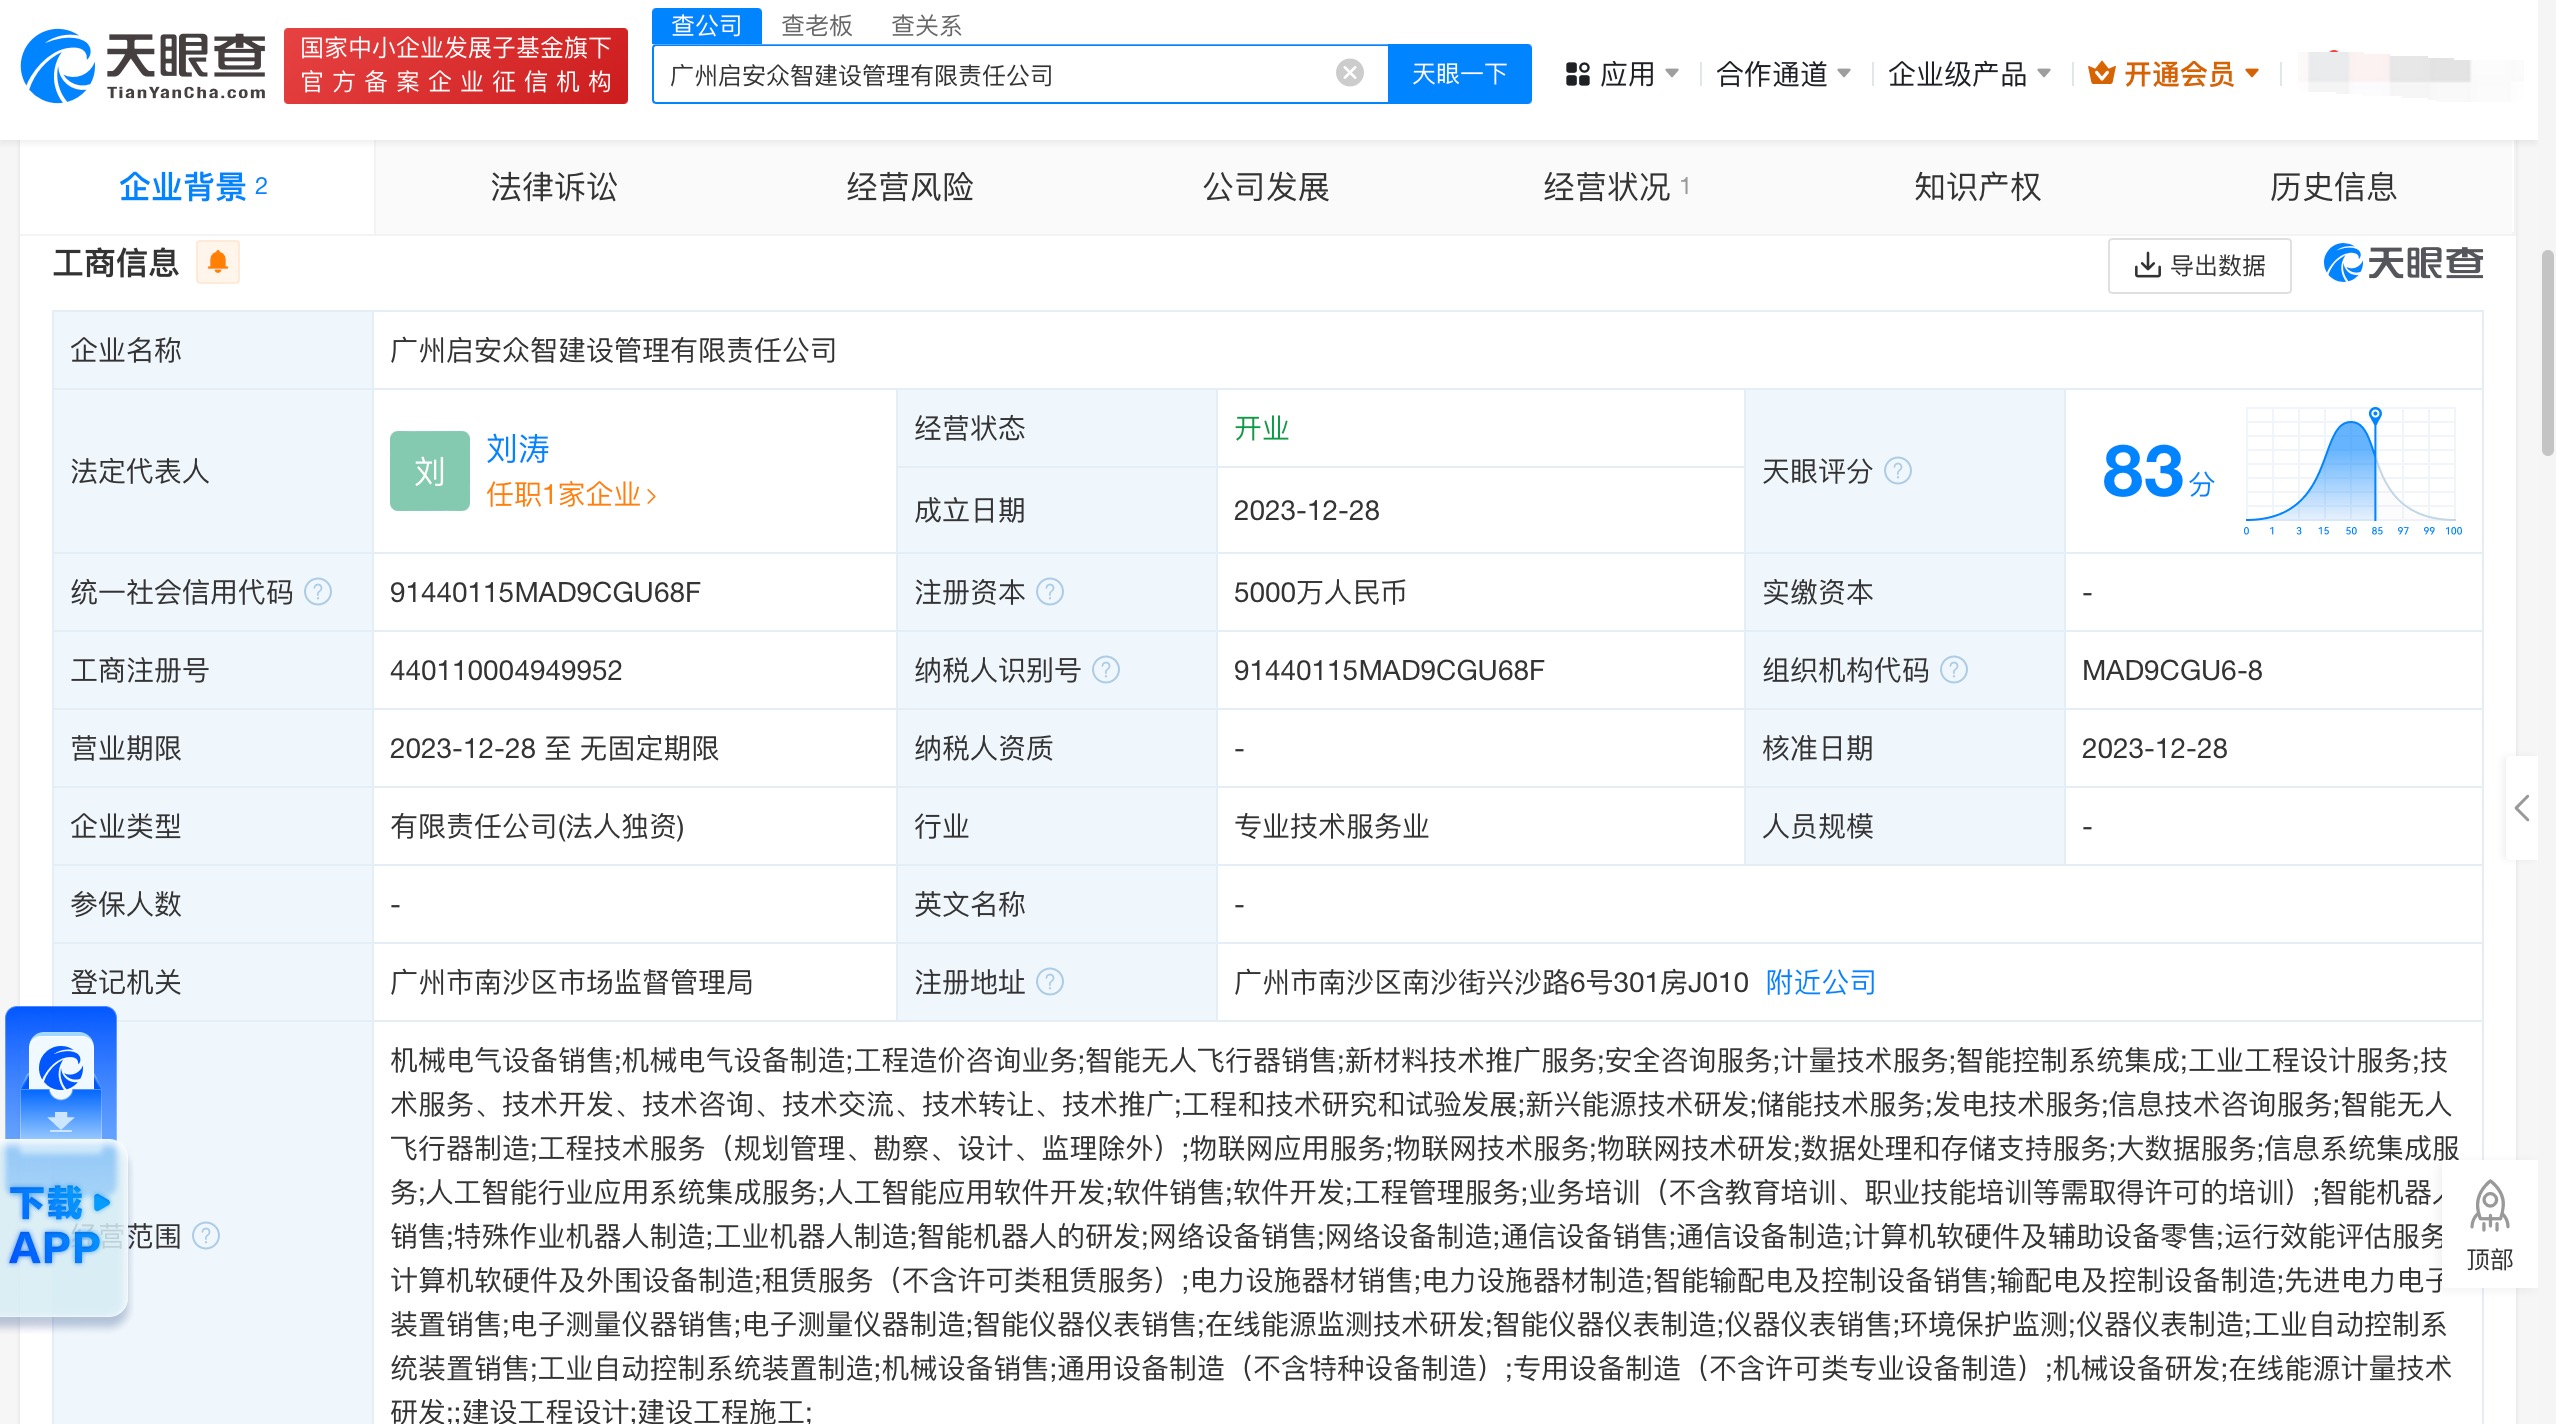Open the 附近公司 link
The image size is (2556, 1424).
click(1820, 982)
